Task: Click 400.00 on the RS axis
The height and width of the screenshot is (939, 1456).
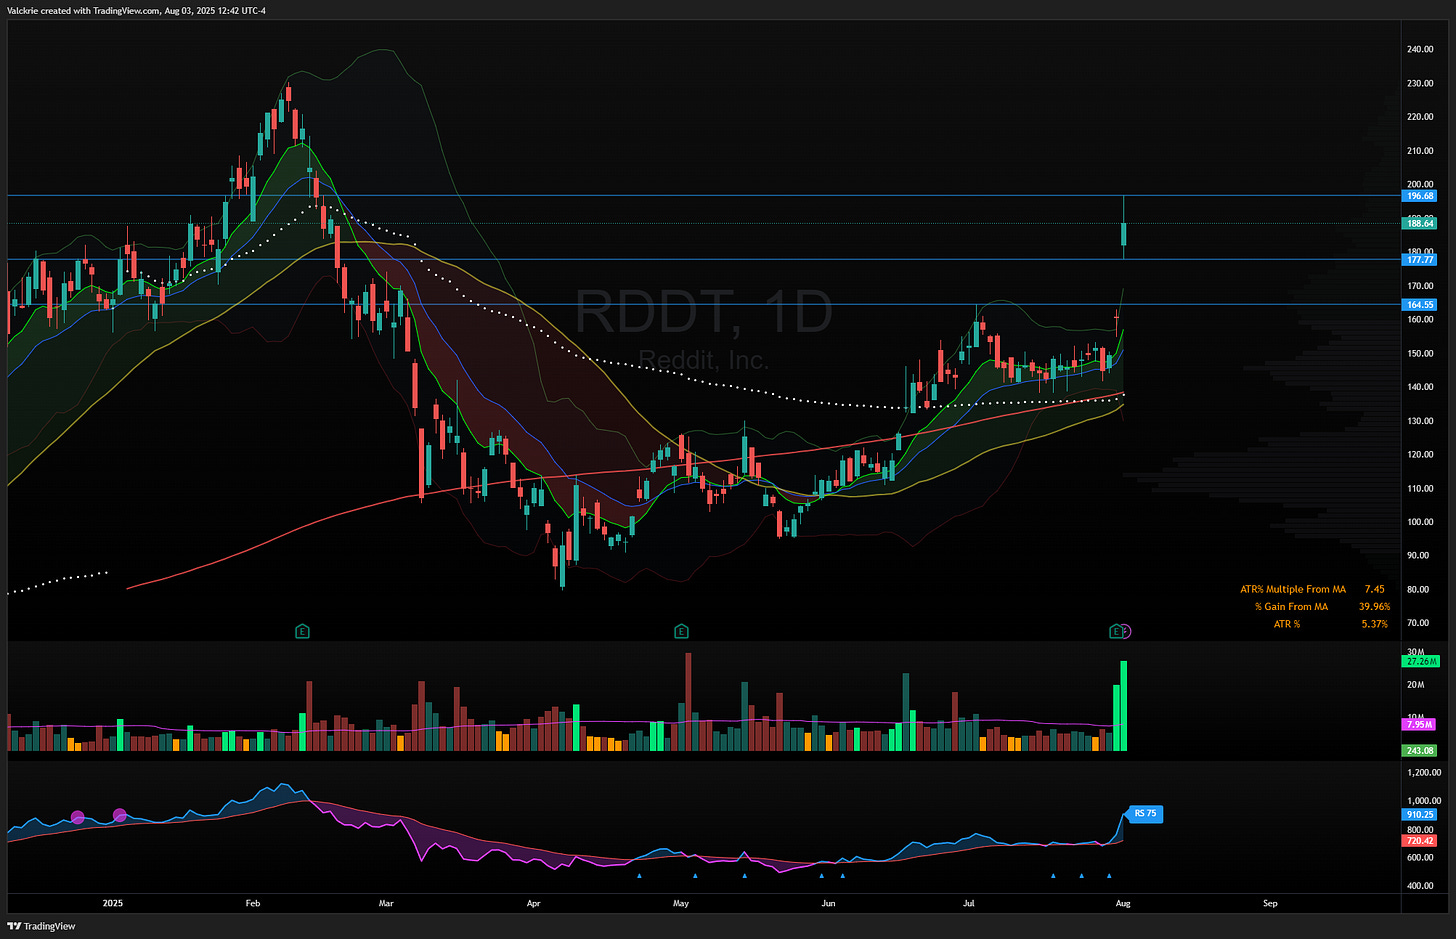Action: [x=1422, y=886]
